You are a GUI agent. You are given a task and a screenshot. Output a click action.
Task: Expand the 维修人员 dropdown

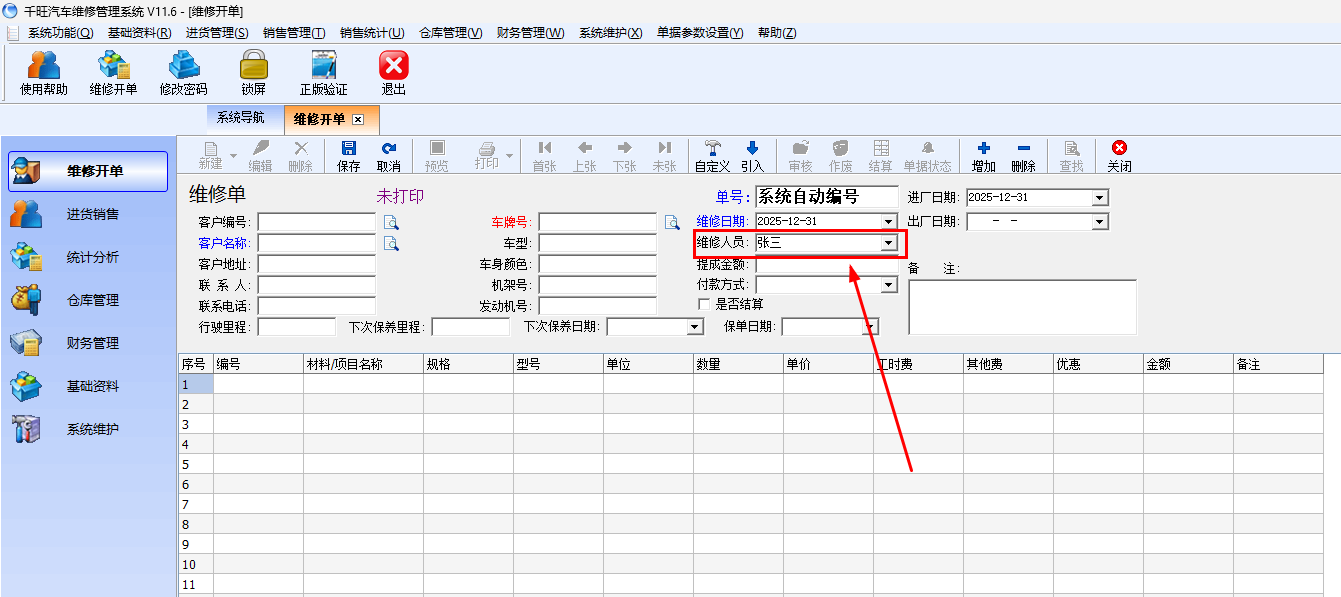pos(888,243)
